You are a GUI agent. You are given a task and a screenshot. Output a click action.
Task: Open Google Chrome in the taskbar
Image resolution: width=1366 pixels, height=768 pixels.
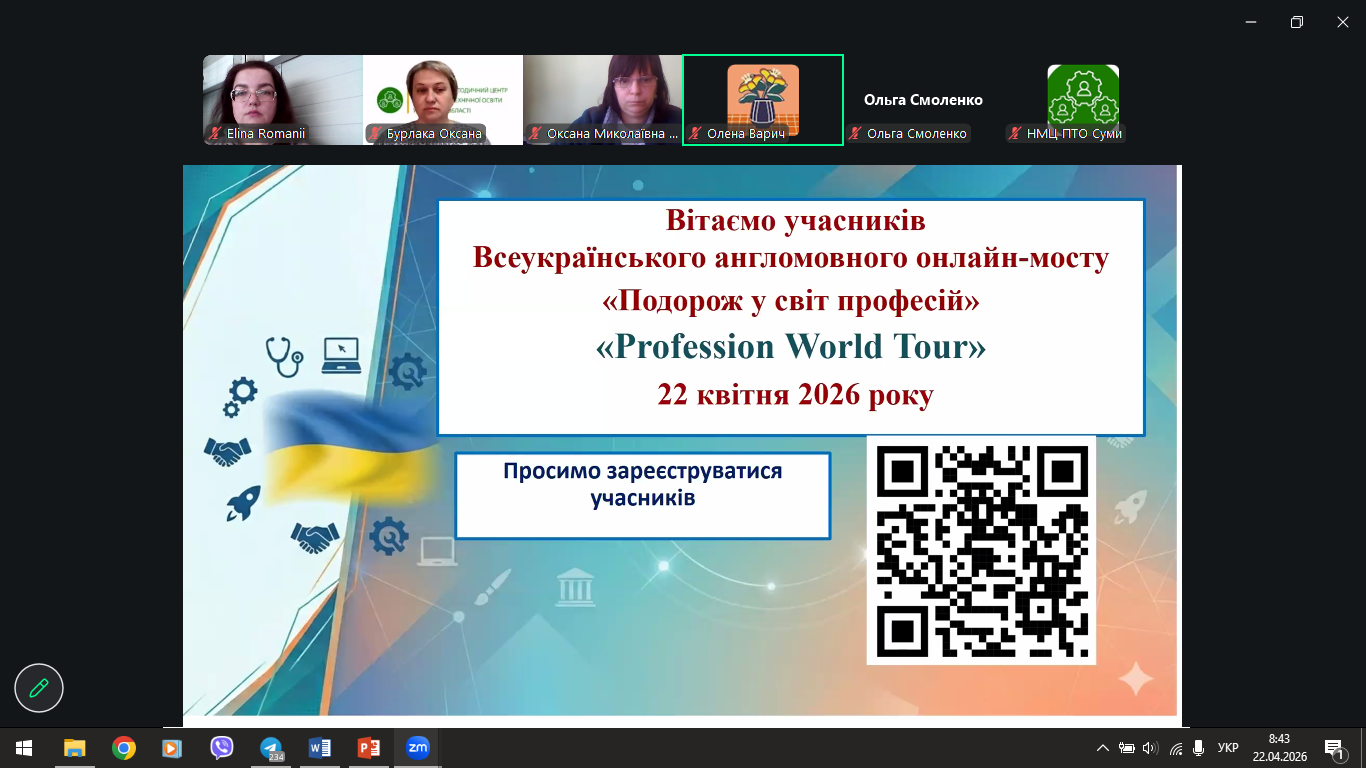tap(124, 747)
